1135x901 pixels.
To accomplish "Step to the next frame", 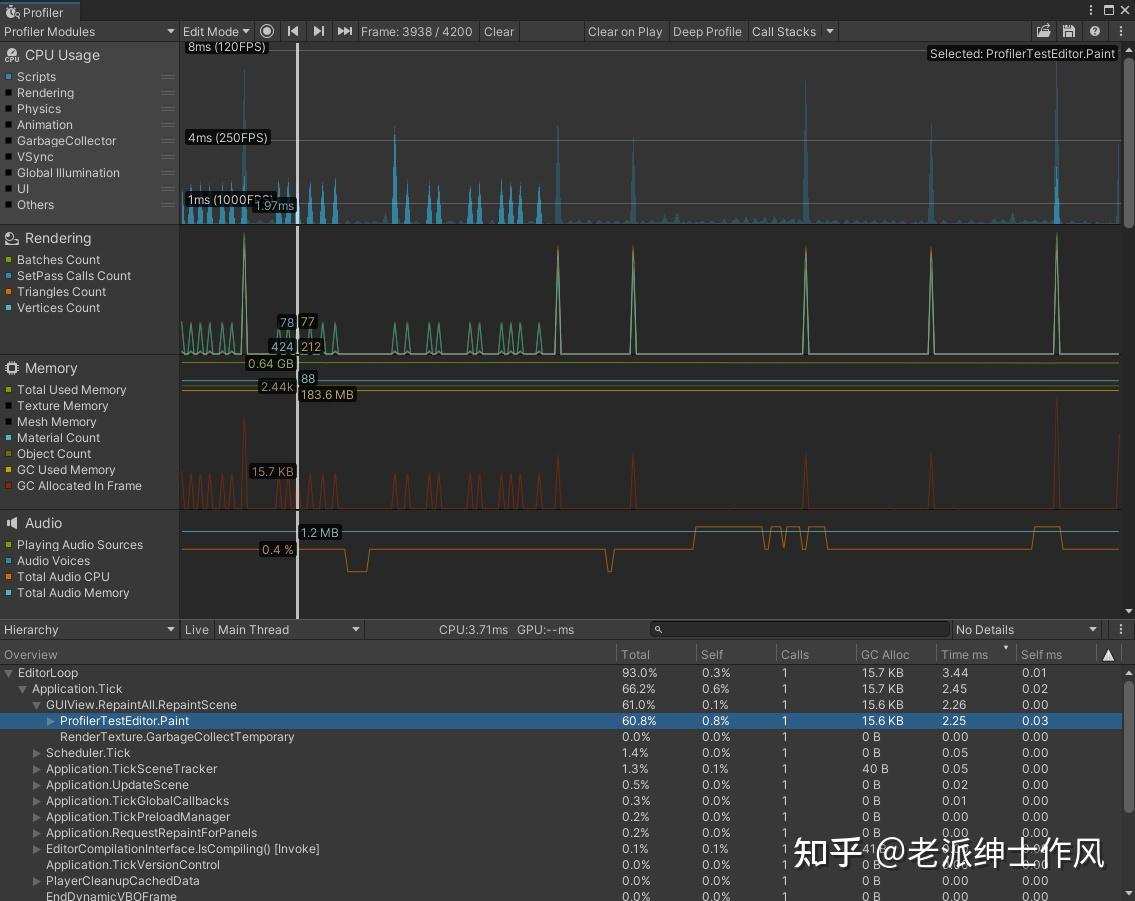I will tap(318, 31).
